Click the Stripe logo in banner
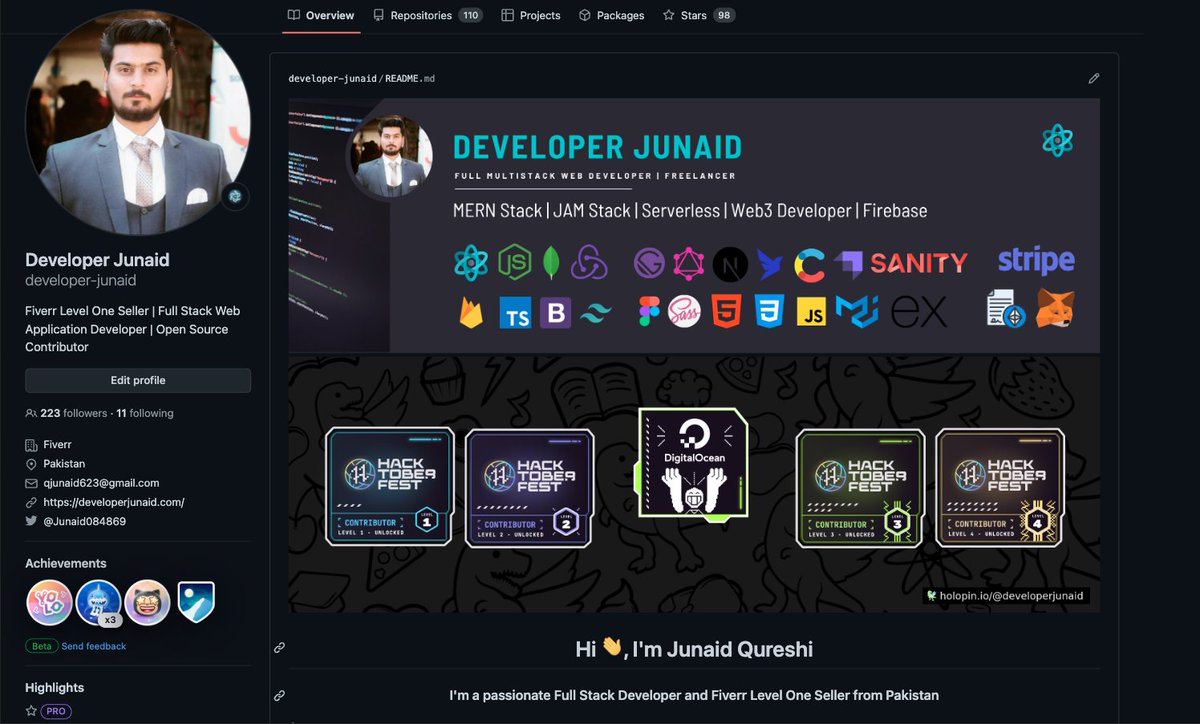 [x=1036, y=261]
